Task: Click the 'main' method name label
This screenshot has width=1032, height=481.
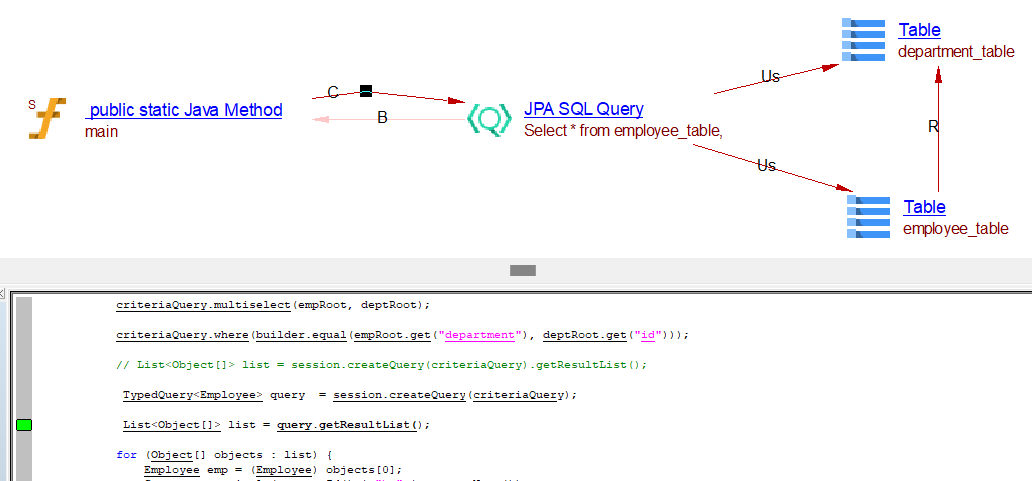Action: point(101,131)
